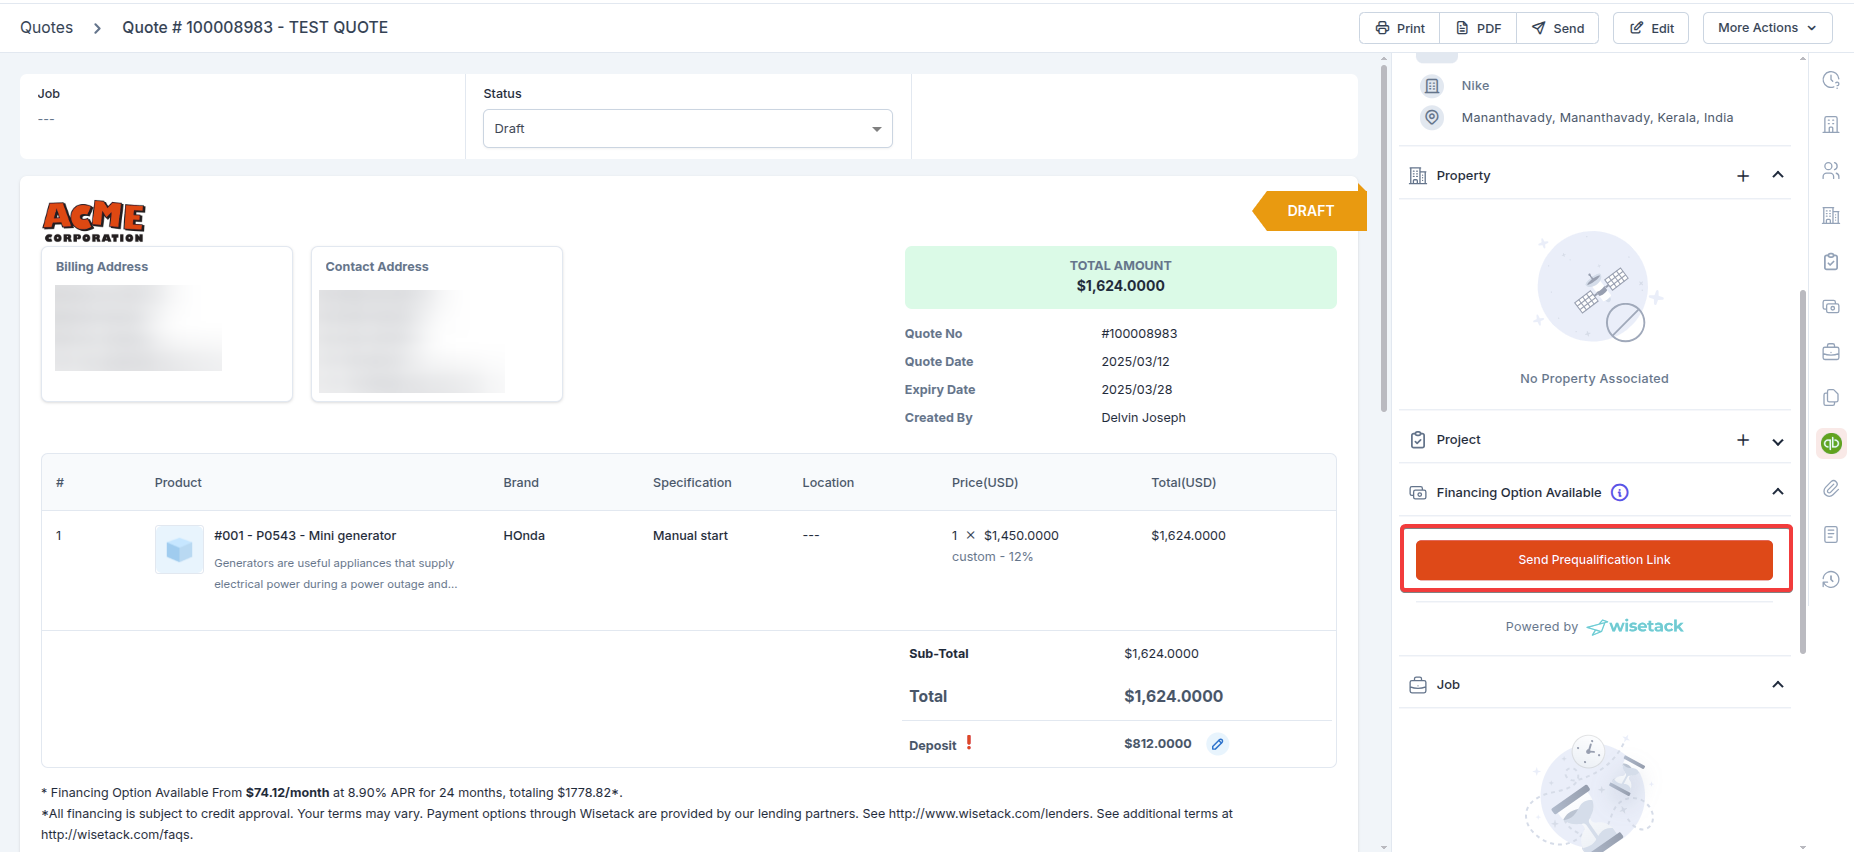Click the 'No Property Associated' text
Viewport: 1854px width, 852px height.
click(1594, 378)
